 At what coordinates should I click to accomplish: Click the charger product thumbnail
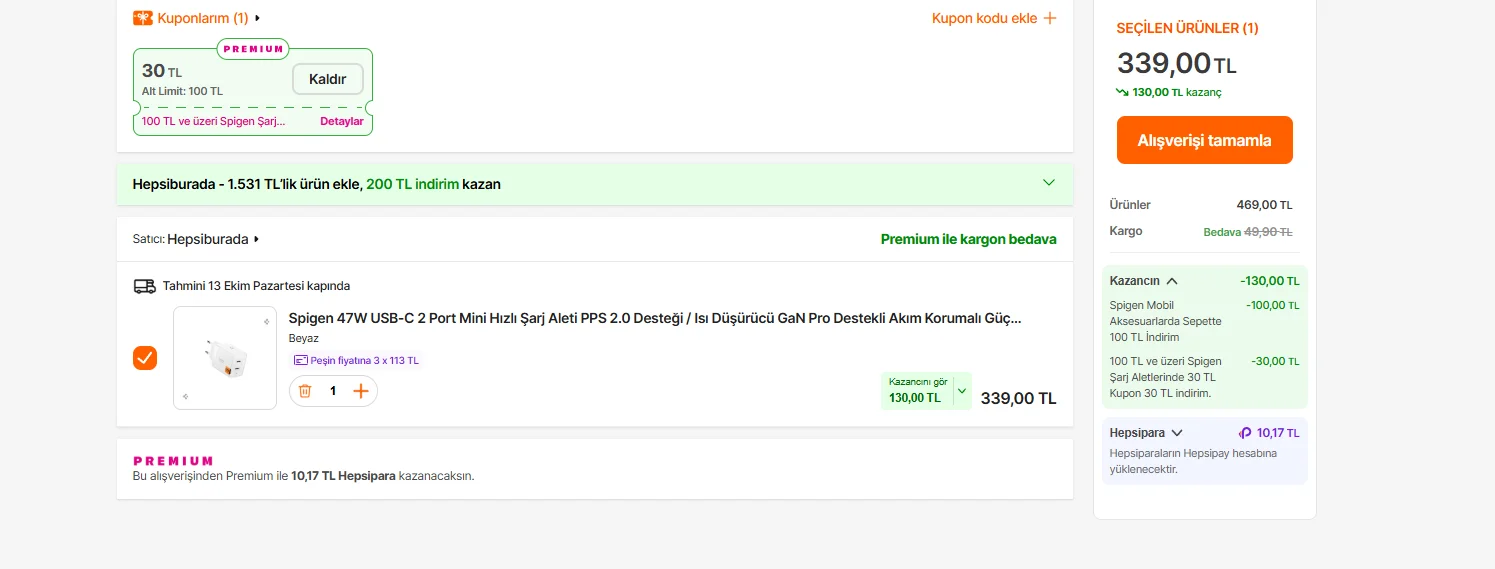(225, 358)
